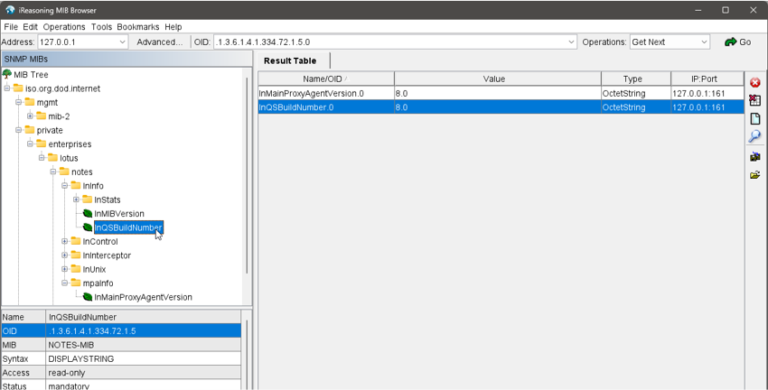Sort by Name/OID column header
Image resolution: width=768 pixels, height=390 pixels.
[326, 79]
